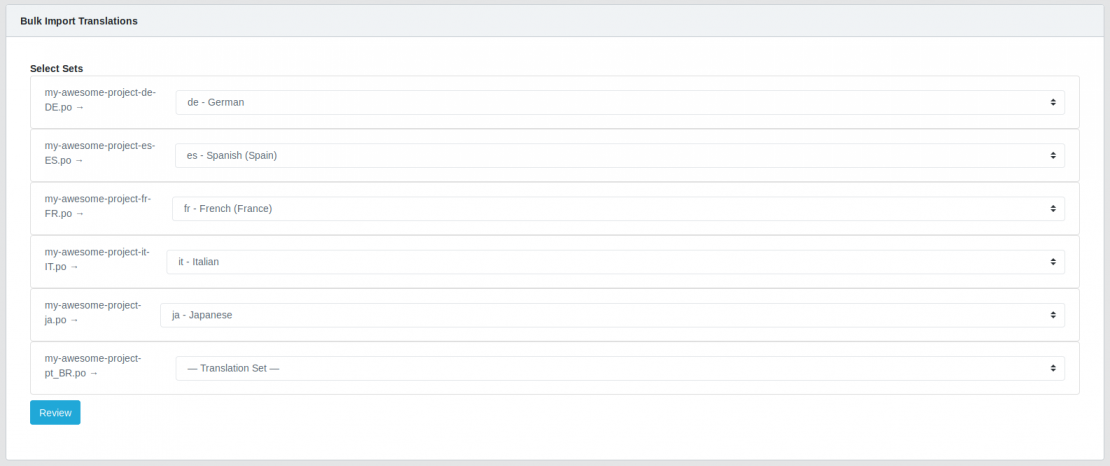Click the German dropdown arrow icon
1110x466 pixels.
coord(1053,102)
